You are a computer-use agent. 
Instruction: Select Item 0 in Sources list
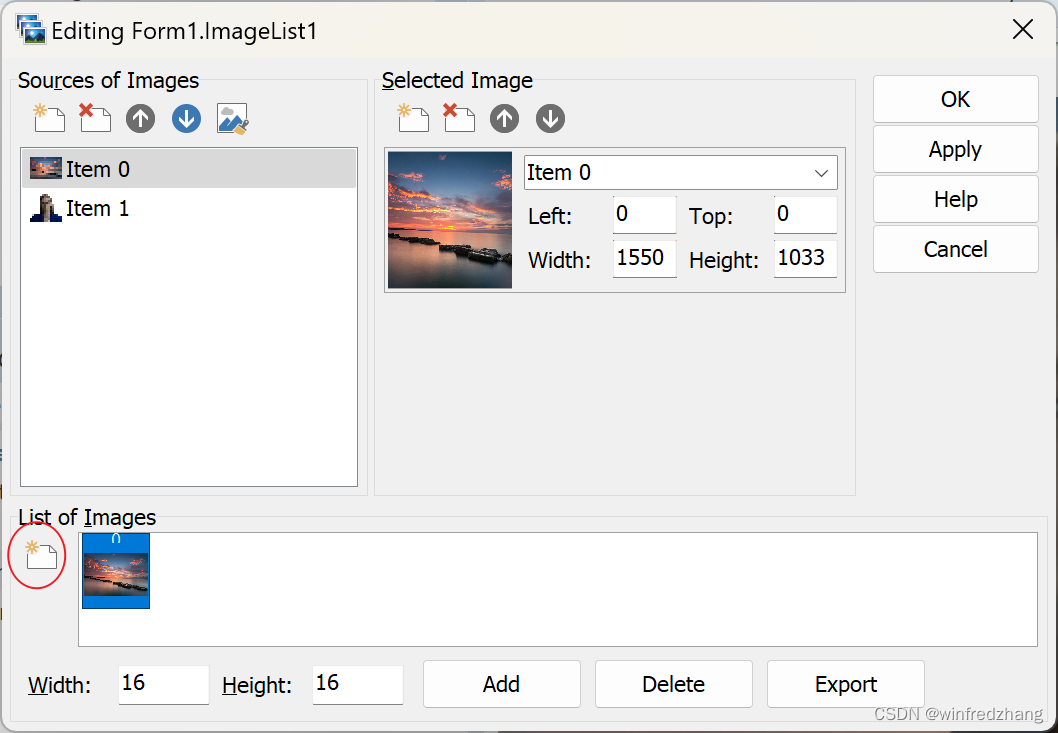coord(97,170)
